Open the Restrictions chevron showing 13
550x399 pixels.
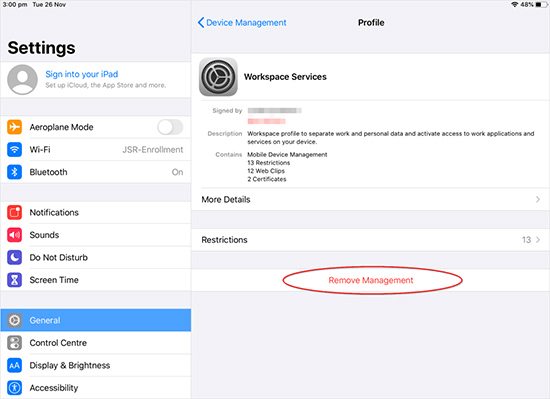click(538, 240)
